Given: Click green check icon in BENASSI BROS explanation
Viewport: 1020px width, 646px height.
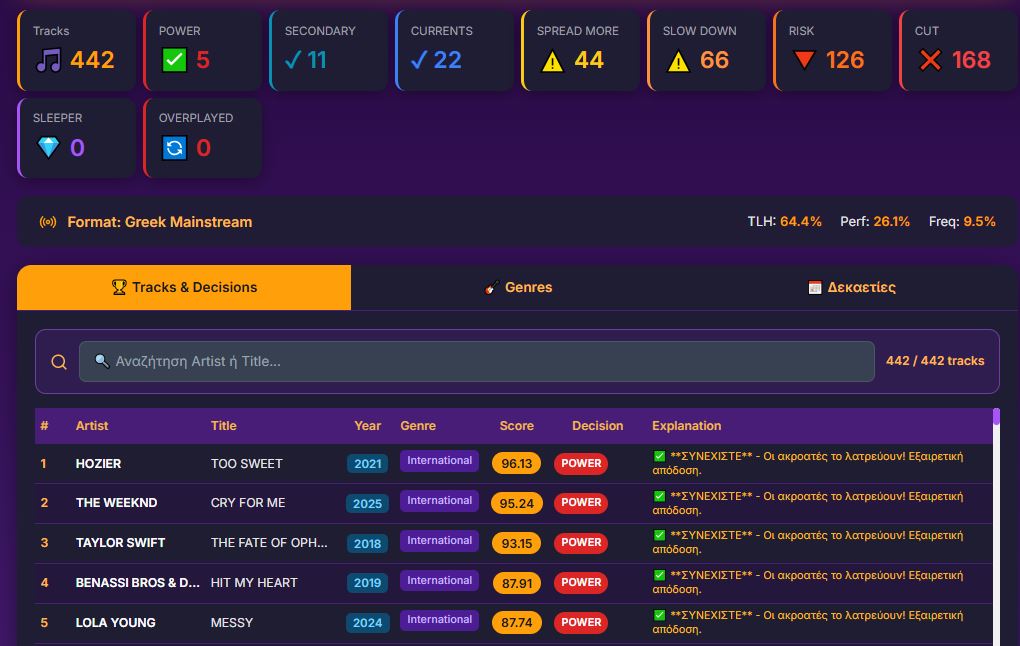Looking at the screenshot, I should coord(659,575).
